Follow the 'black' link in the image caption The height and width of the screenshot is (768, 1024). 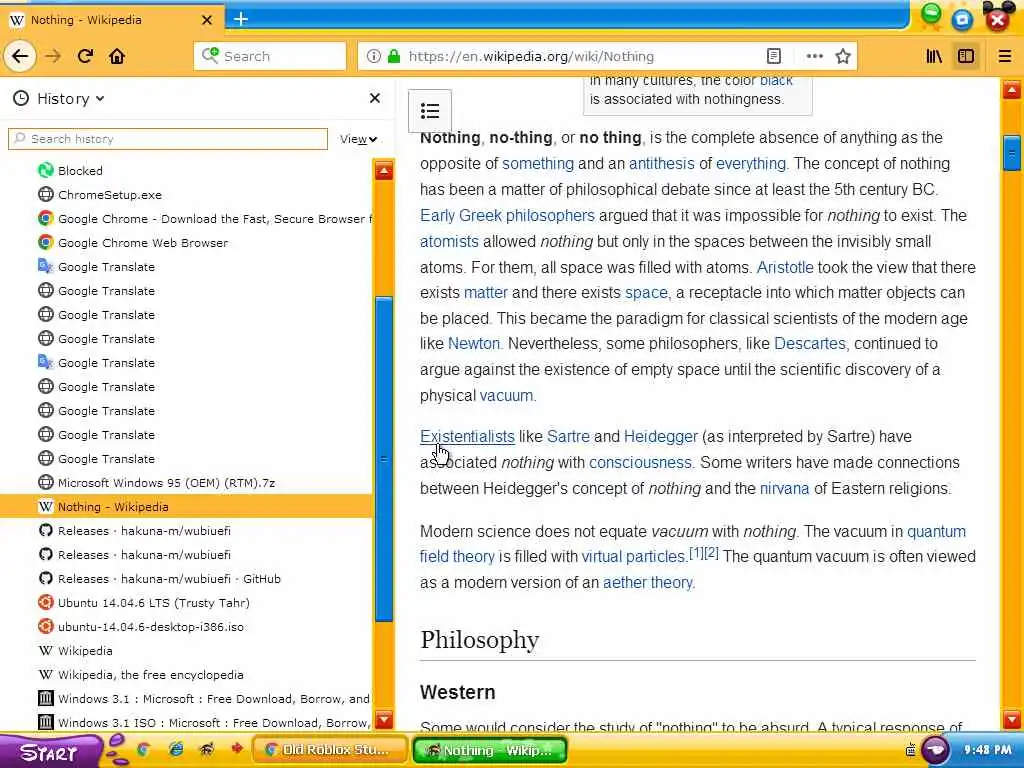pyautogui.click(x=776, y=81)
